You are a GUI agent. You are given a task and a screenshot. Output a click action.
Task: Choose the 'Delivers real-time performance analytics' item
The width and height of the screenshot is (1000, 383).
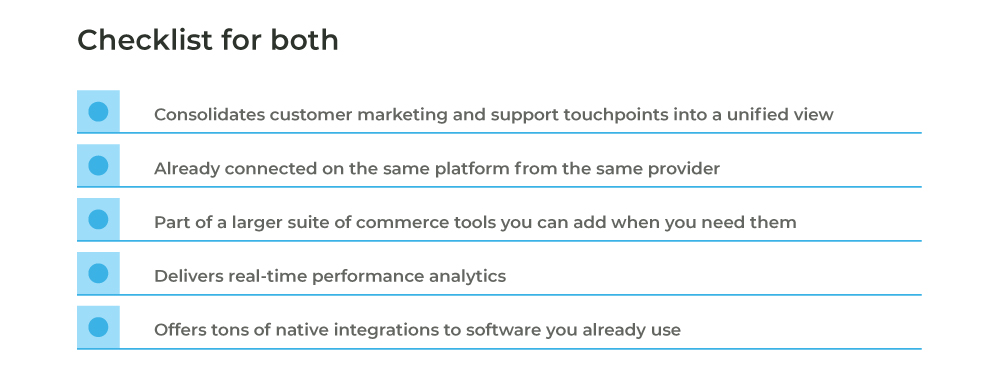pyautogui.click(x=330, y=277)
